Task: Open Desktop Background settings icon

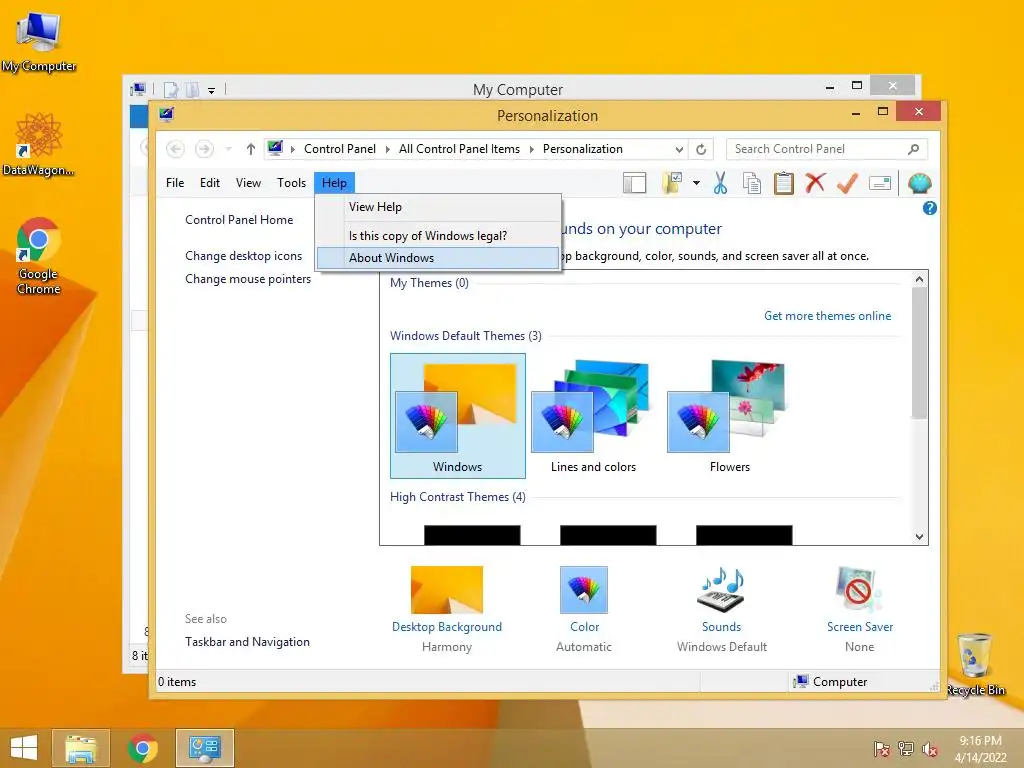Action: pyautogui.click(x=447, y=590)
